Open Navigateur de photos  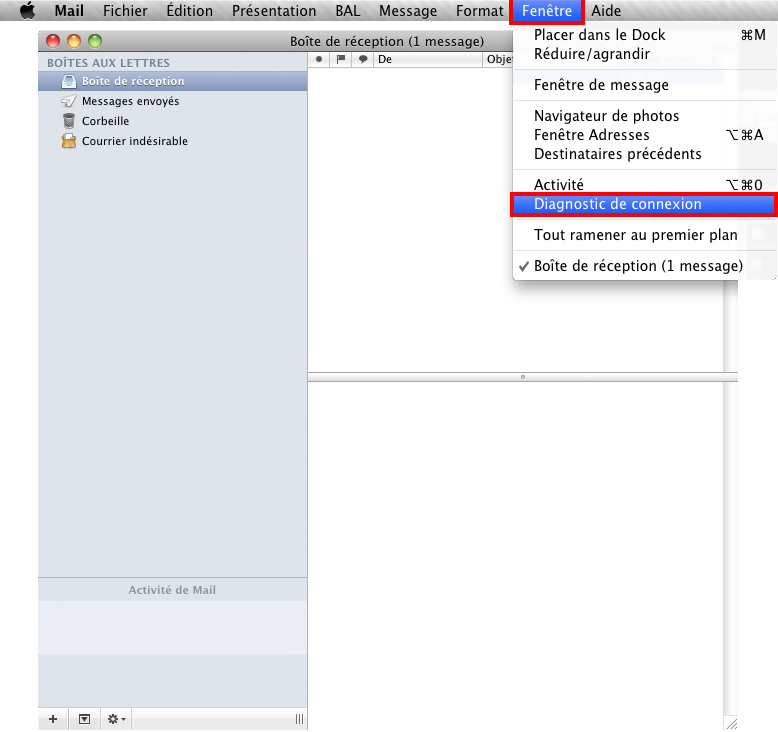[x=644, y=116]
